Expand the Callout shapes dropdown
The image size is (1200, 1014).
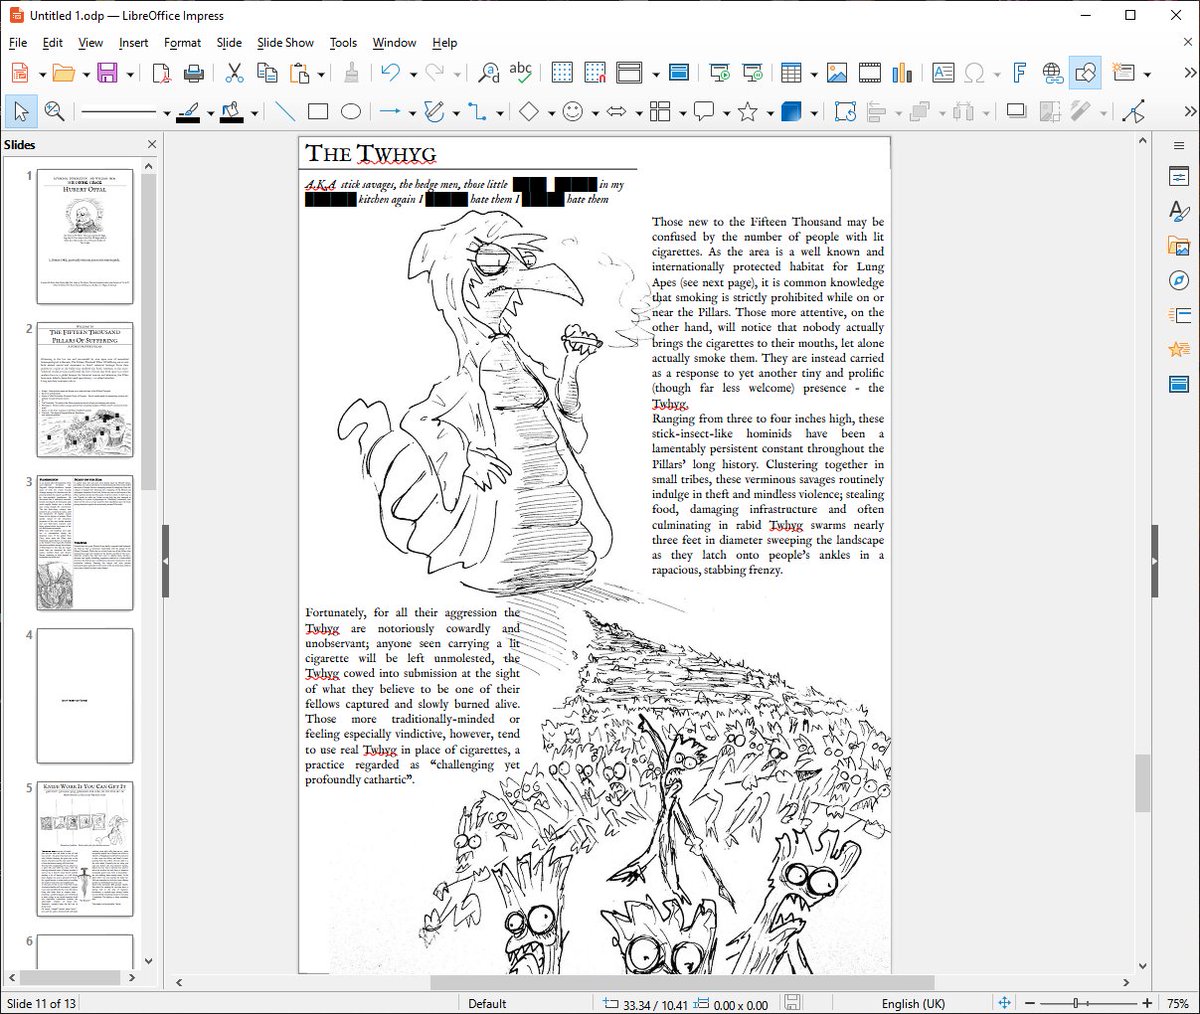[726, 113]
